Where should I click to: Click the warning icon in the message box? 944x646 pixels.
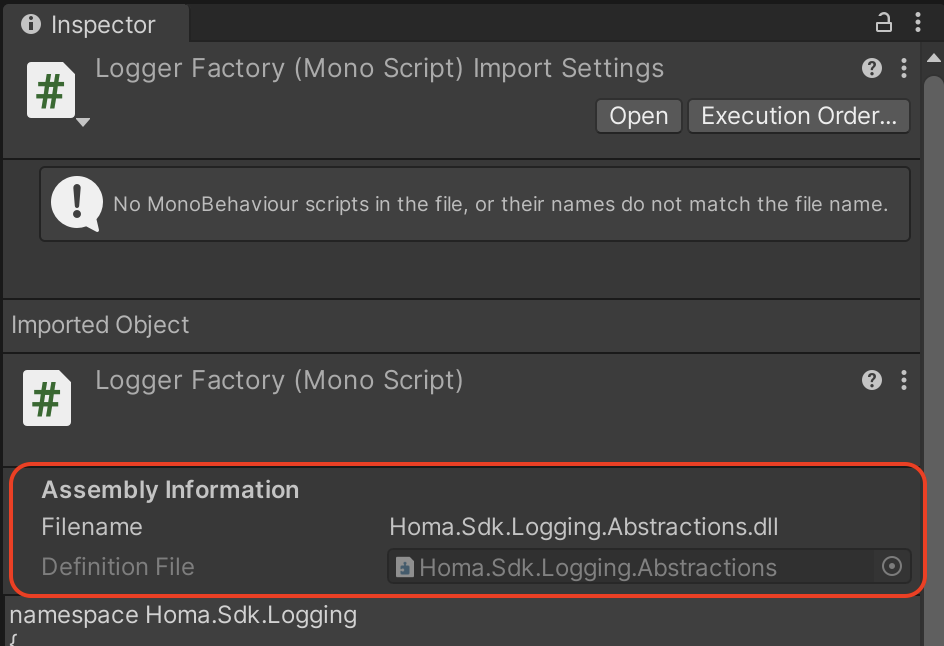click(x=75, y=203)
